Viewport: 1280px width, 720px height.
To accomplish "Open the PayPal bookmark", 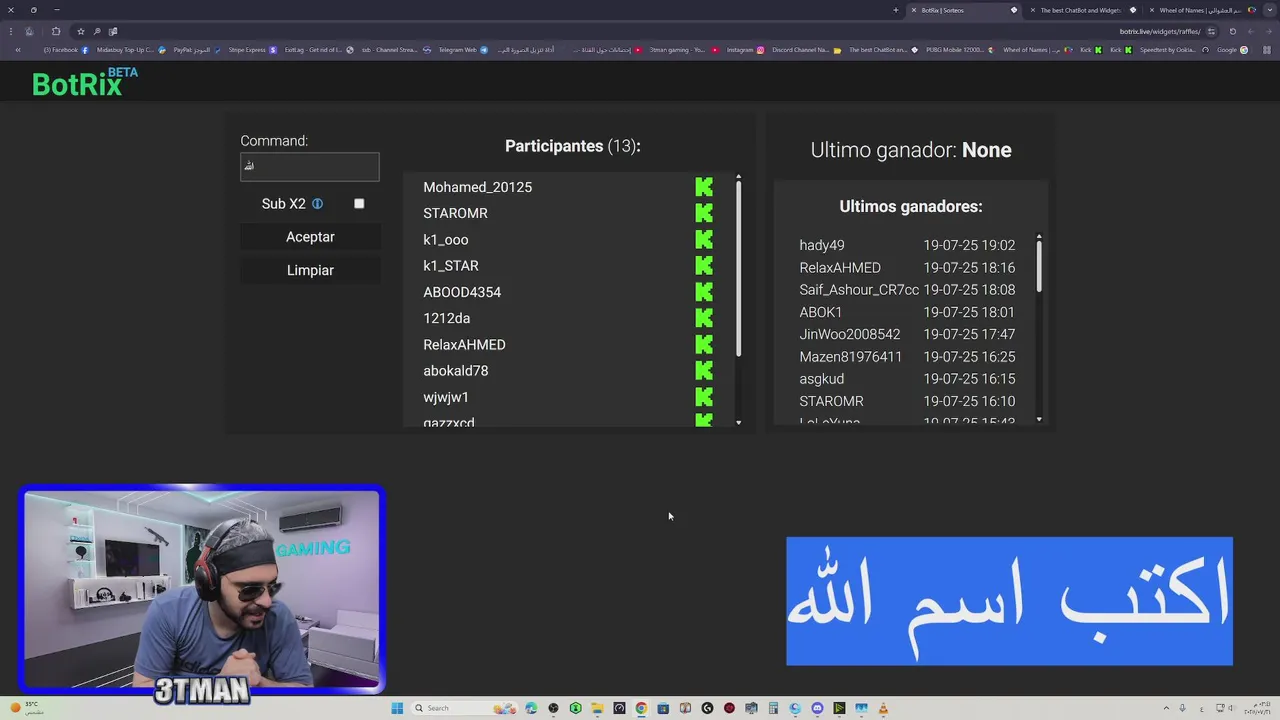I will coord(197,50).
